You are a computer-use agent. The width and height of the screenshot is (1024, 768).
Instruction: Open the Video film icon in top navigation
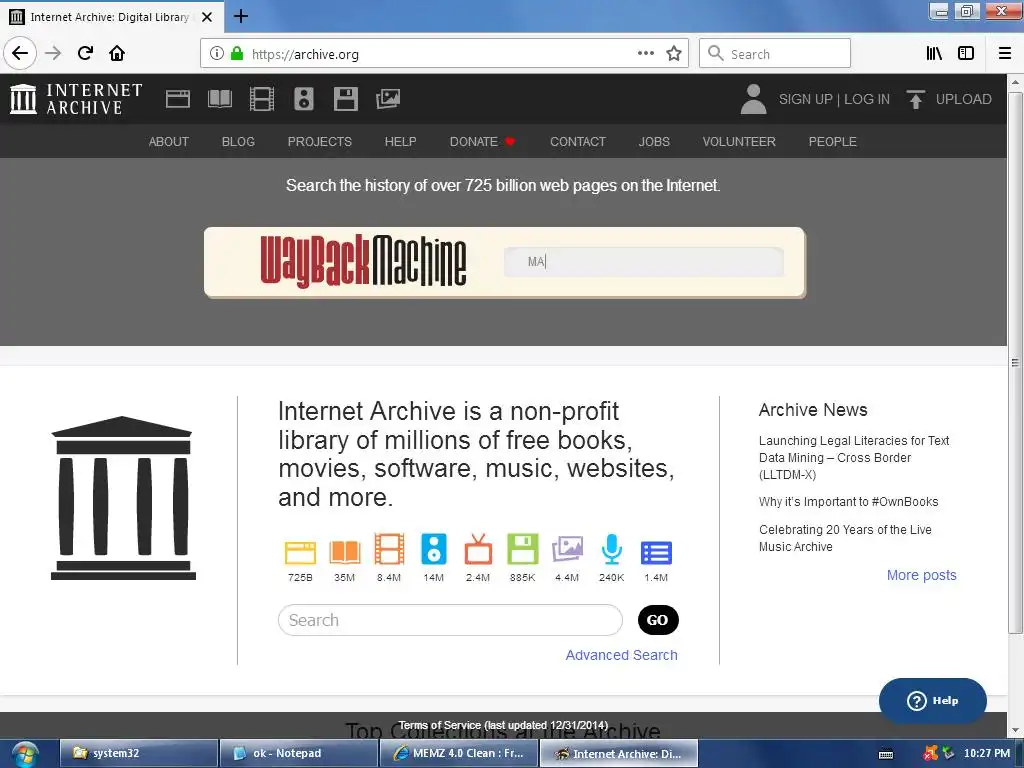click(x=262, y=99)
